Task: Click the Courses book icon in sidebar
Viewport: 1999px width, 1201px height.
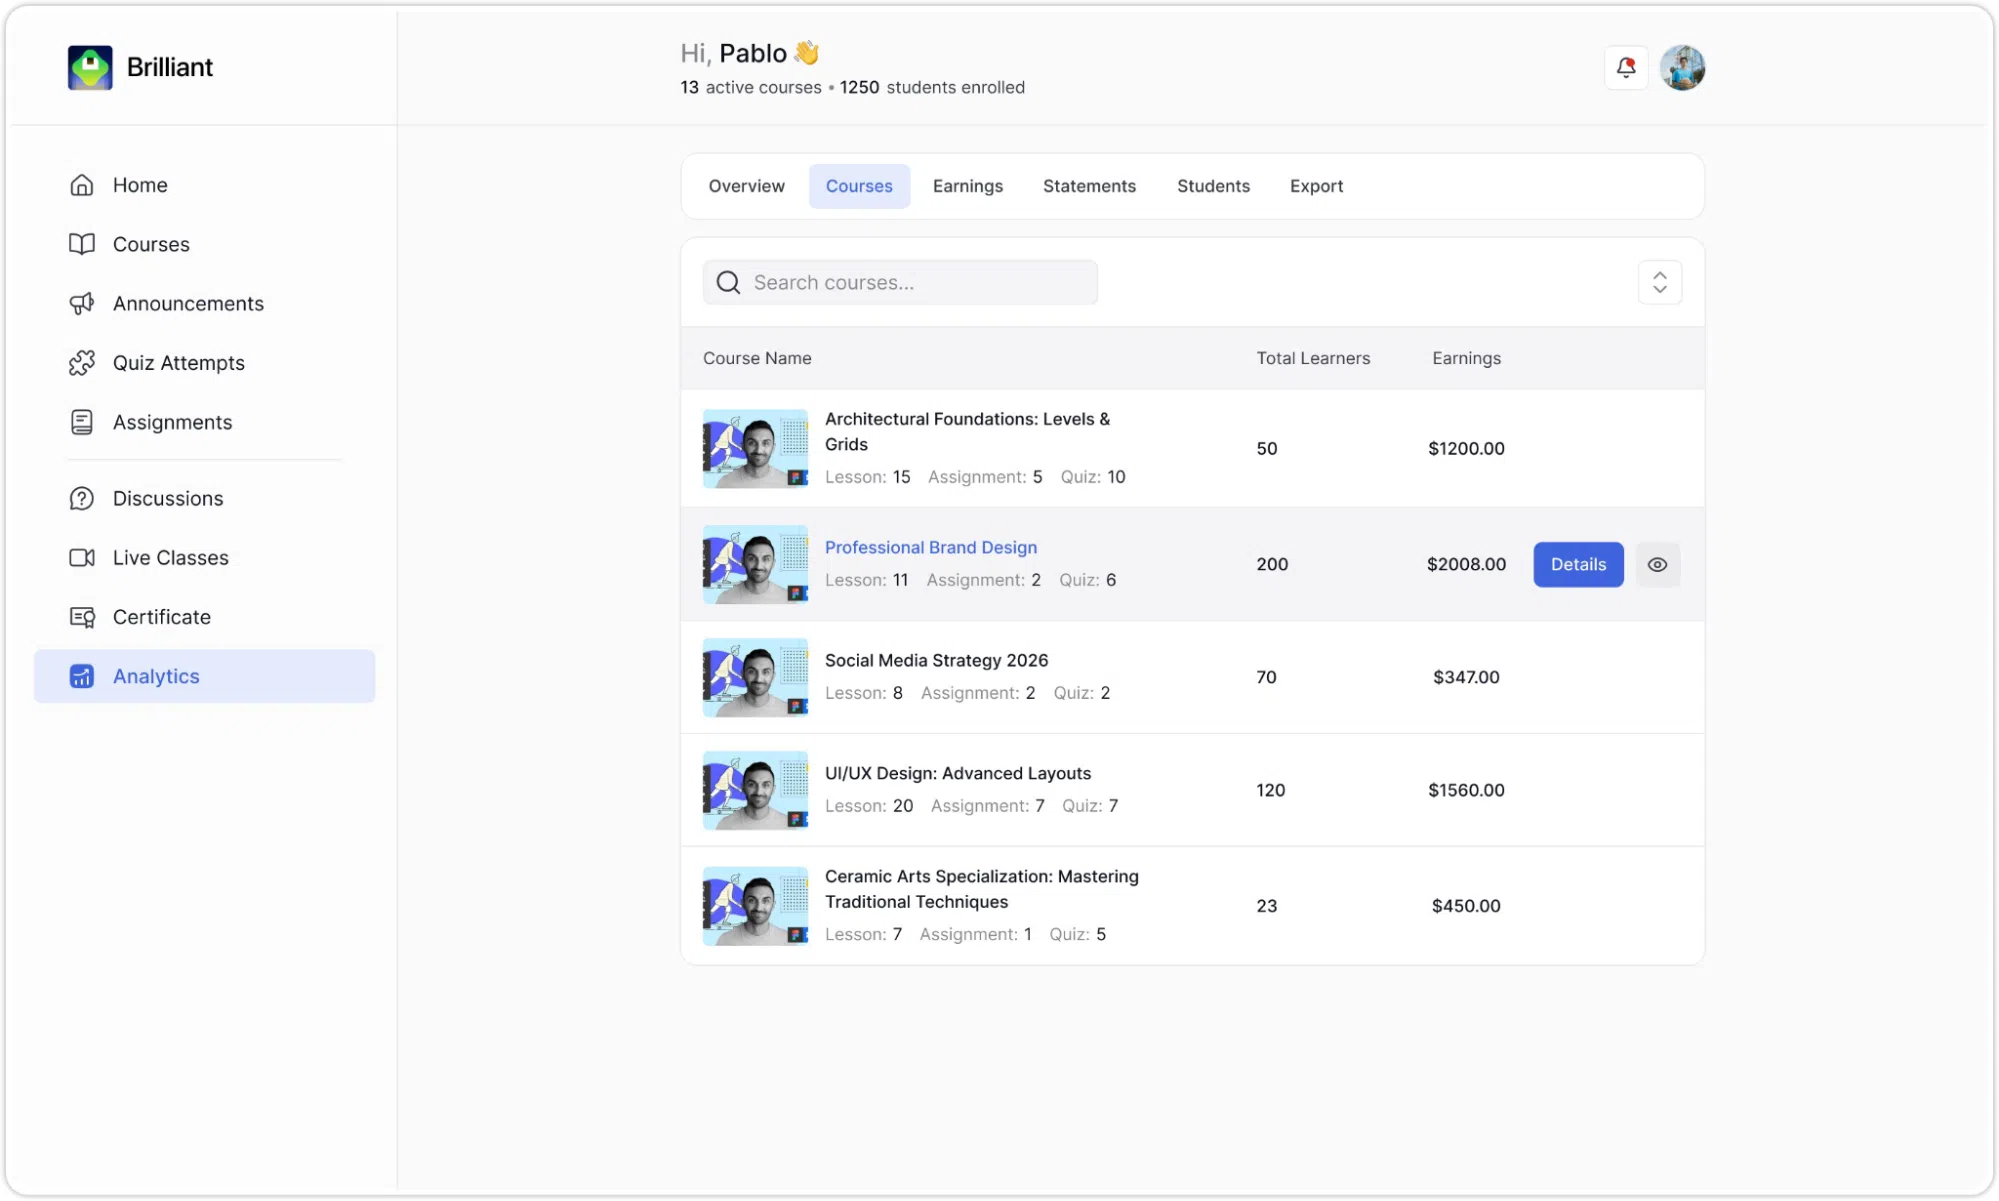Action: pos(82,244)
